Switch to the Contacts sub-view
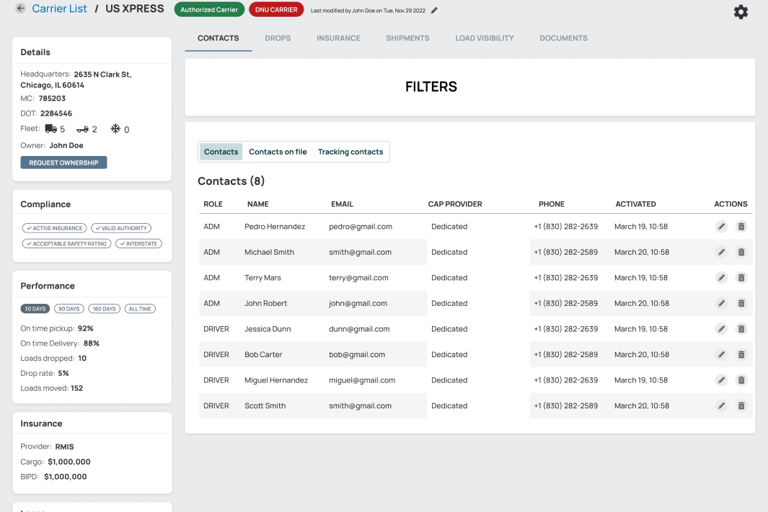The image size is (768, 512). tap(221, 152)
